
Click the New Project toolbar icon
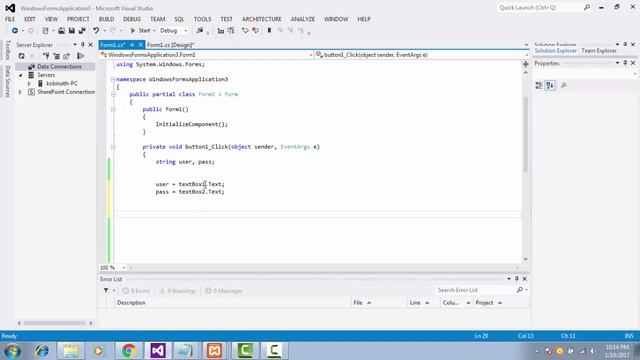(45, 31)
